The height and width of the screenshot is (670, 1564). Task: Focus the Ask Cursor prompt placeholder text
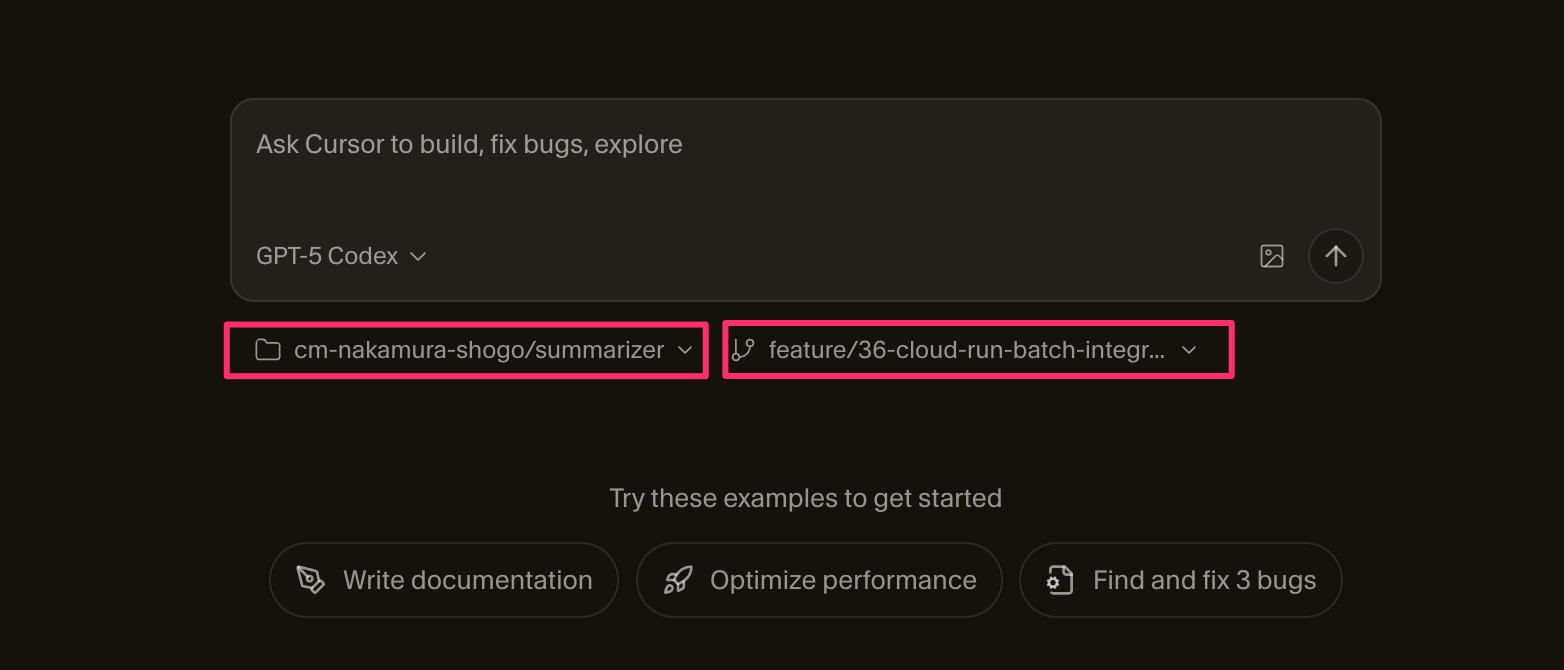[x=469, y=144]
